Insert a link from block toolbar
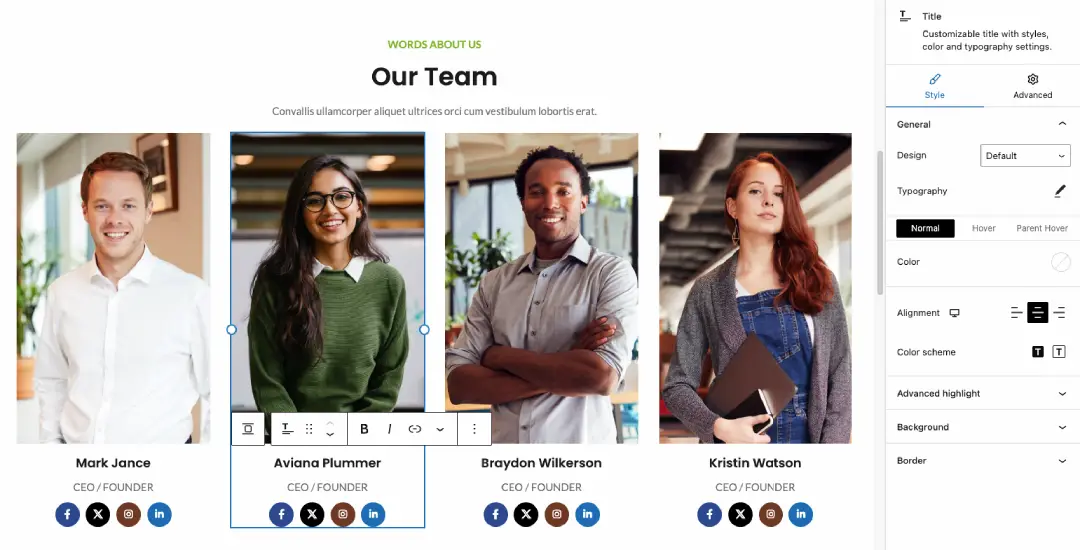Viewport: 1080px width, 550px height. [415, 429]
